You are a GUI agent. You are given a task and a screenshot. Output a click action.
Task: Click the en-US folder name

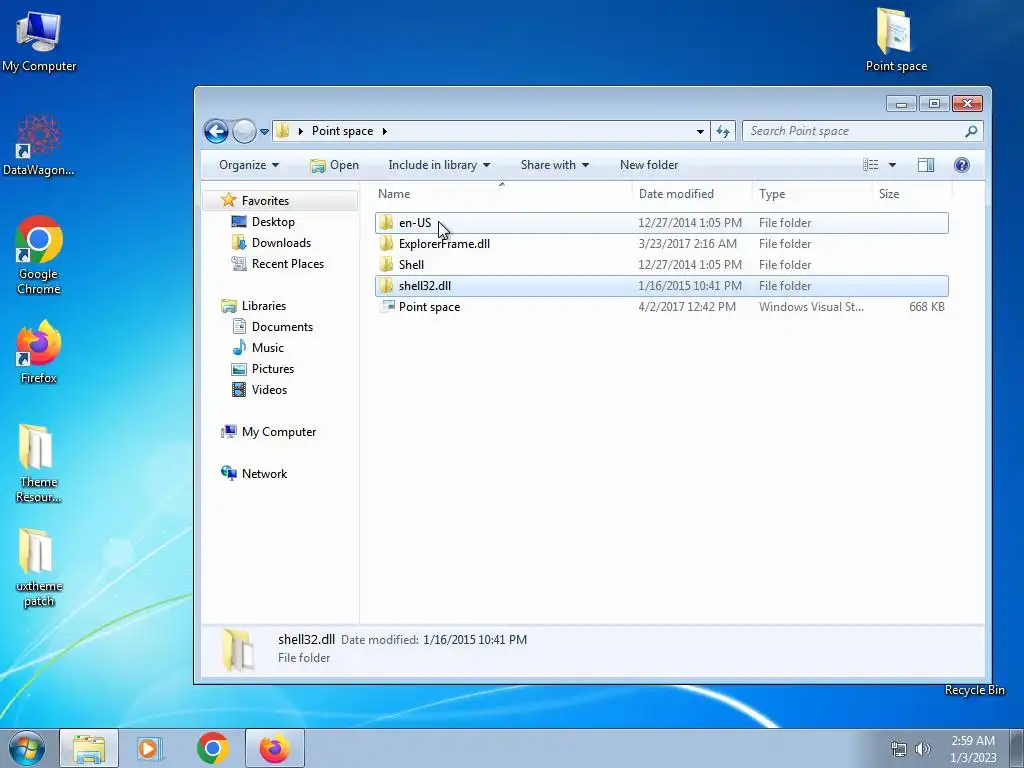click(x=415, y=223)
